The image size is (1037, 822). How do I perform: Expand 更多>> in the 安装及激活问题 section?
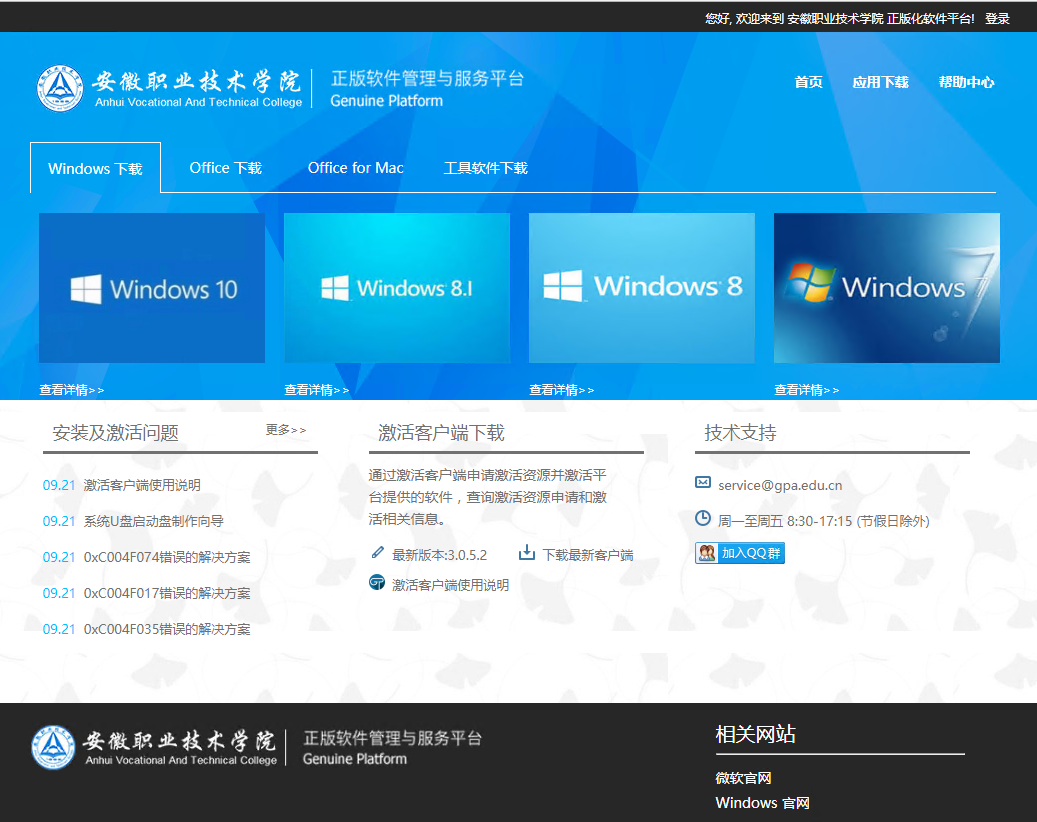tap(286, 430)
